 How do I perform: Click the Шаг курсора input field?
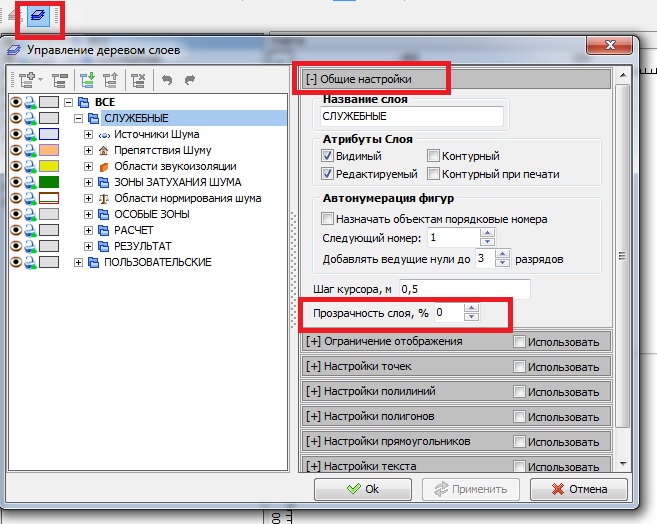(x=462, y=289)
